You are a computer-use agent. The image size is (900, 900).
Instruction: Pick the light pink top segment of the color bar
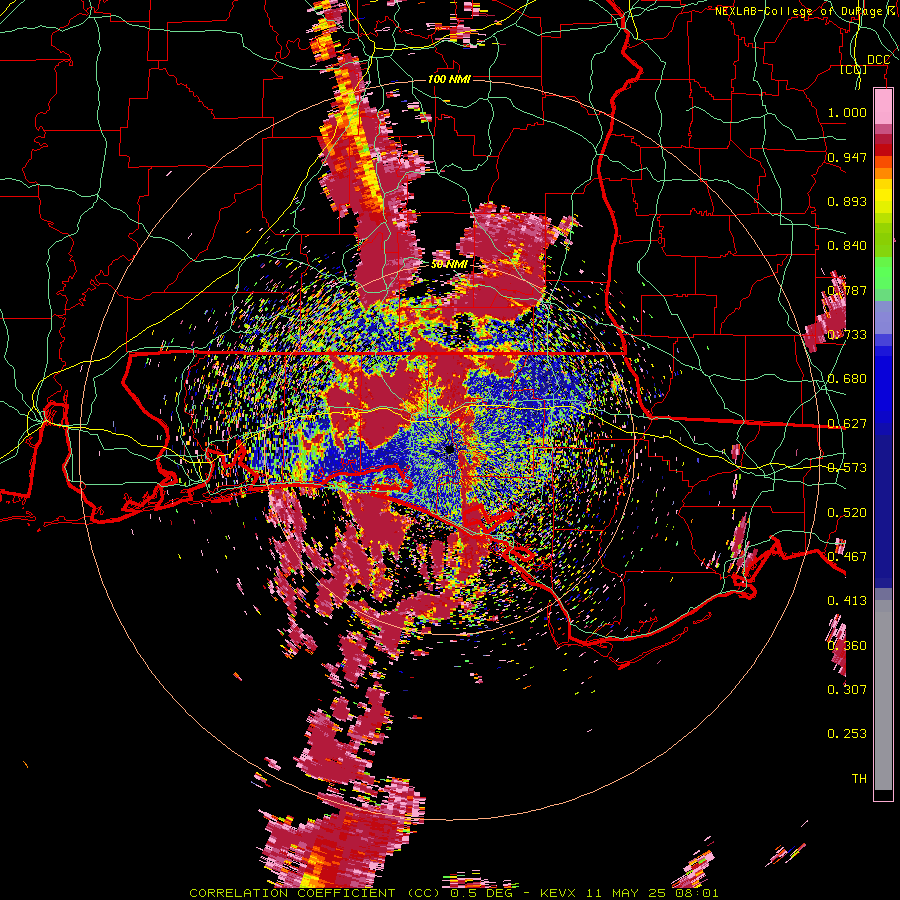pyautogui.click(x=883, y=107)
